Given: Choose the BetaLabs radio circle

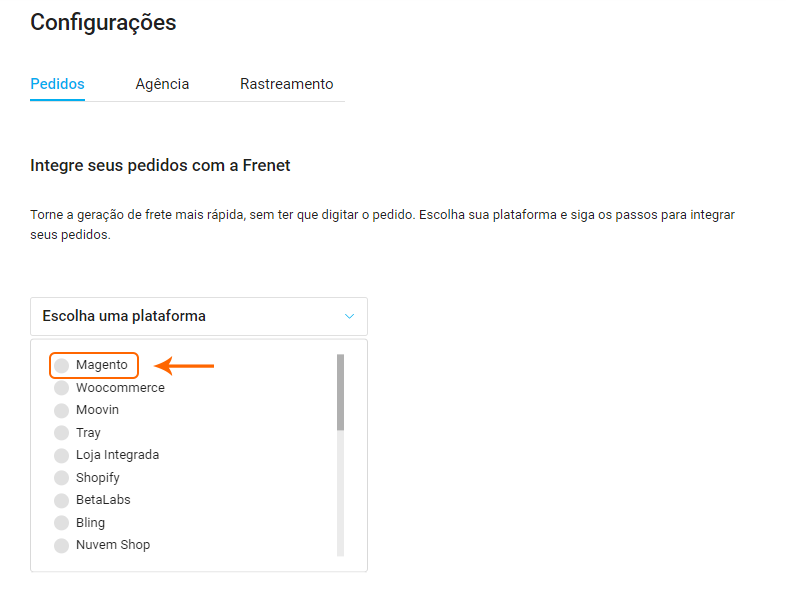Looking at the screenshot, I should click(62, 500).
